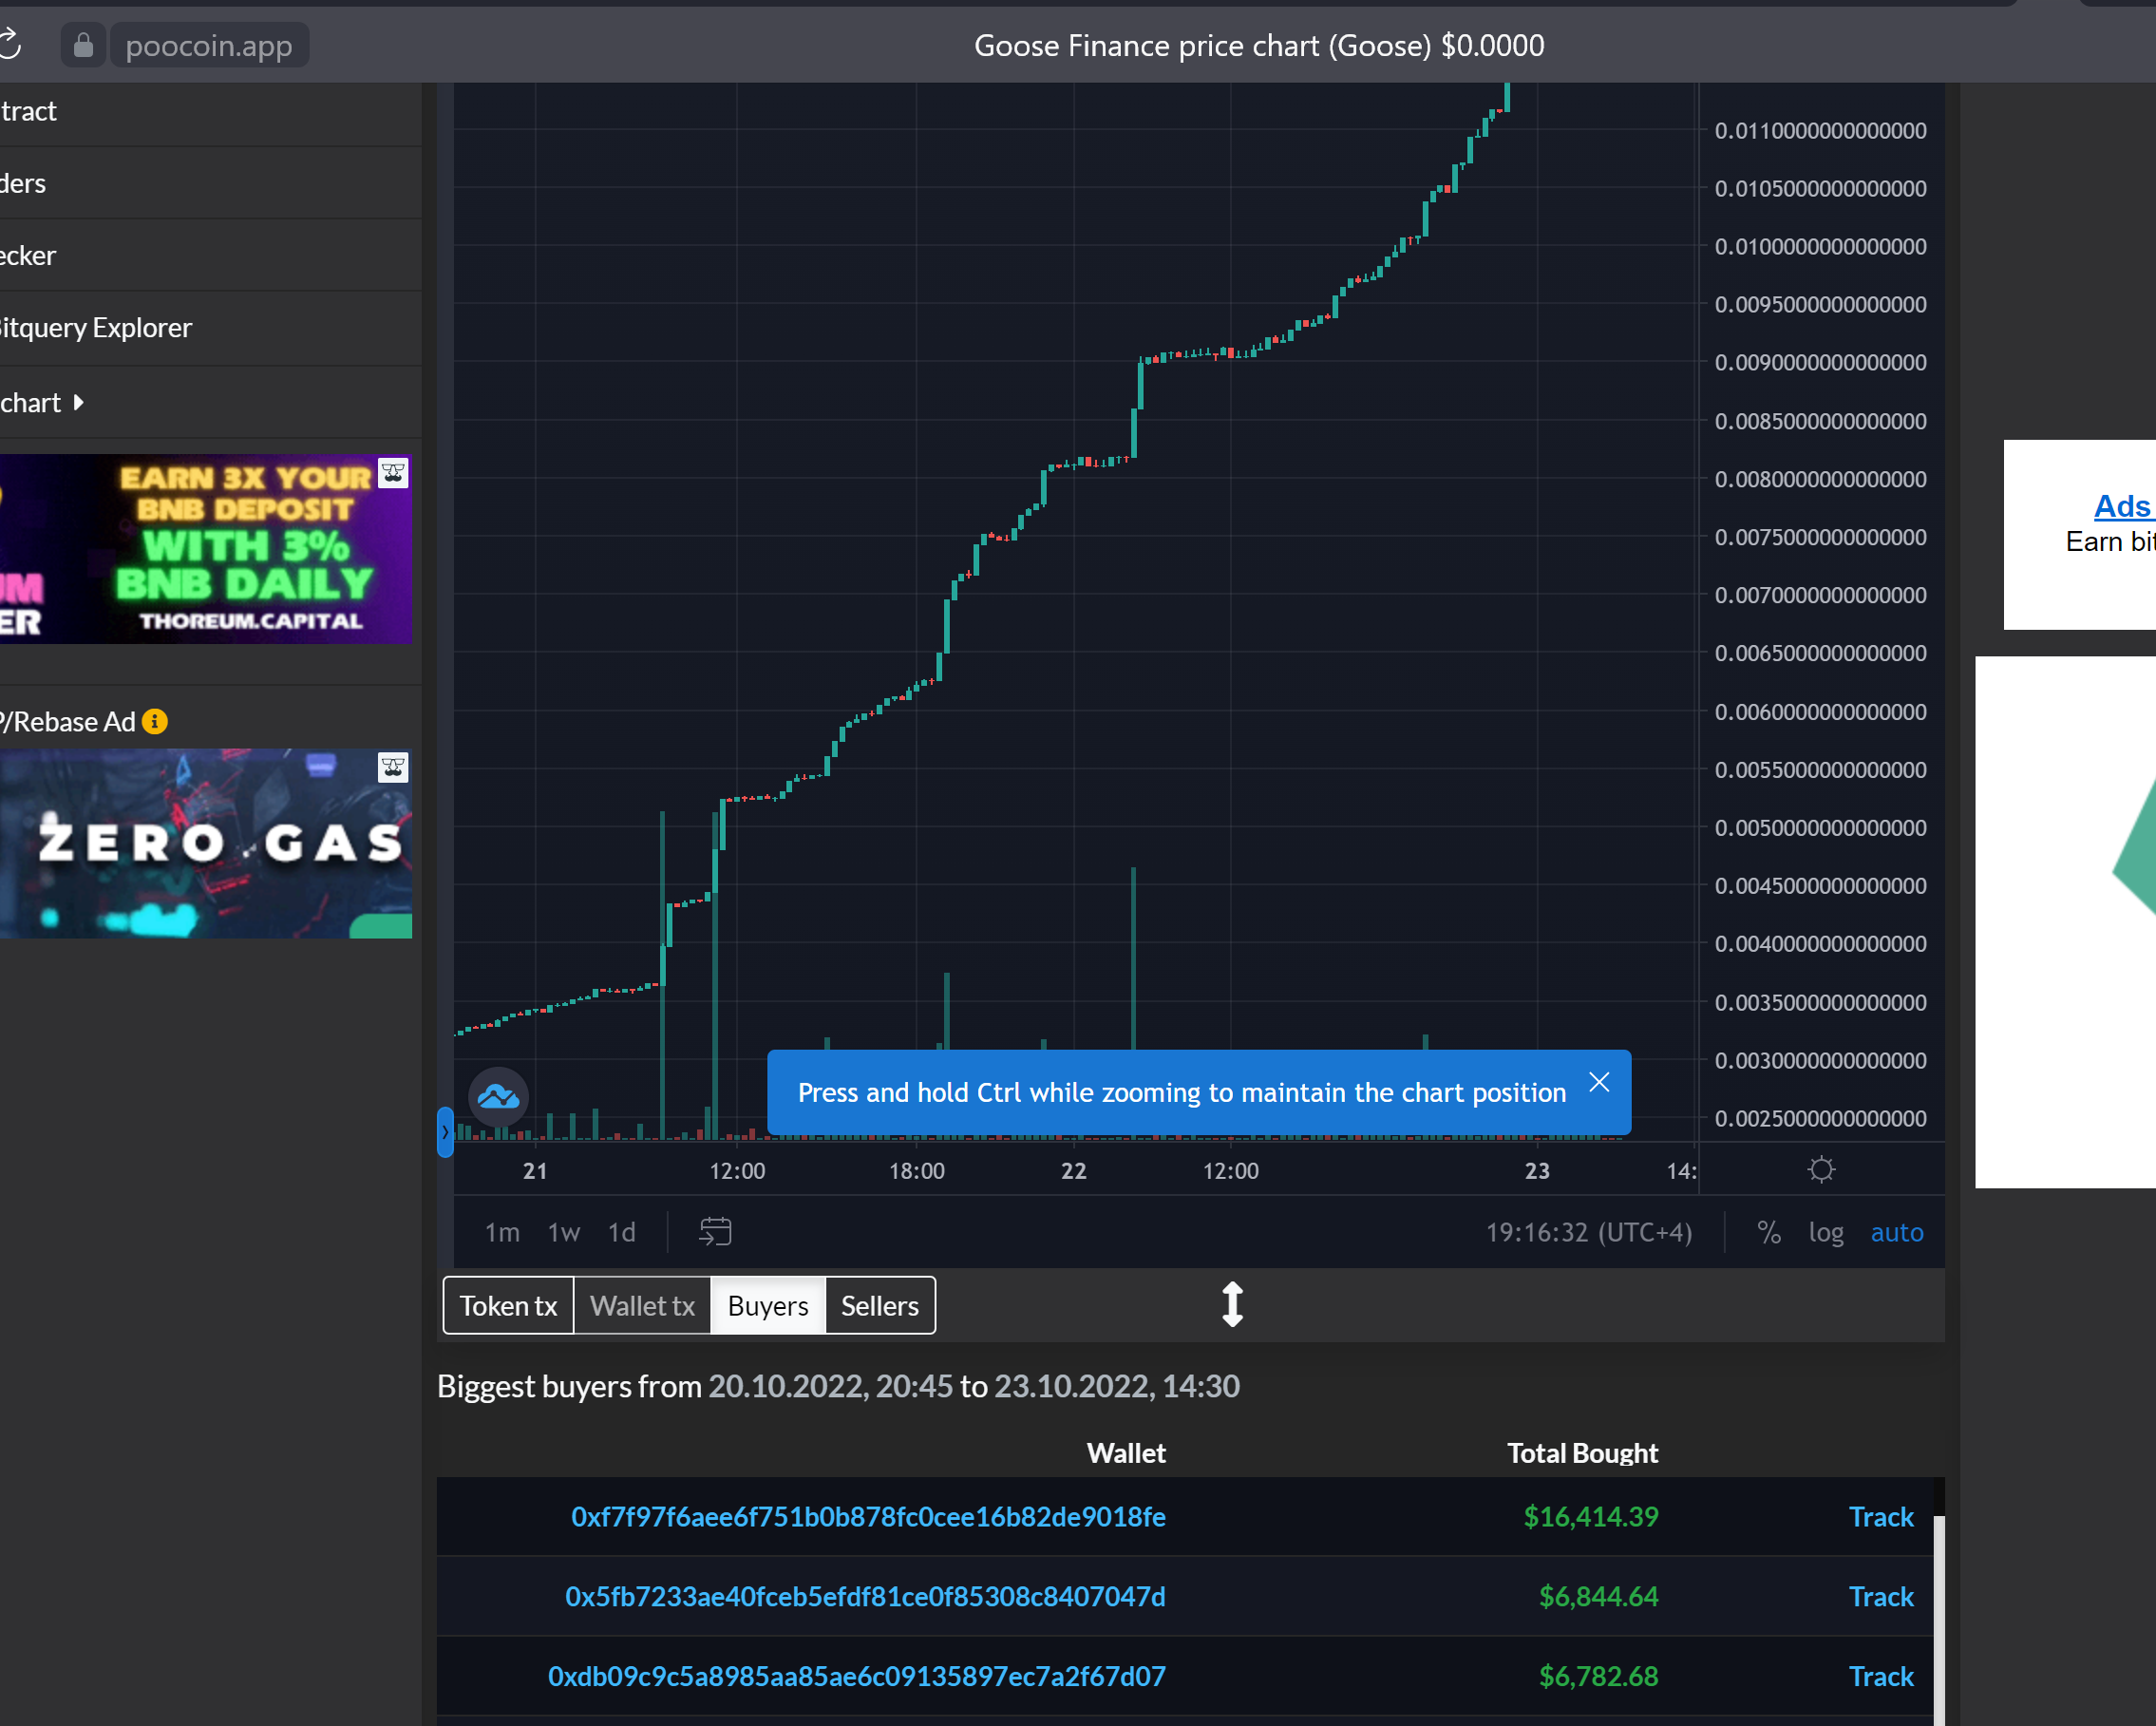Toggle auto scale mode
The image size is (2156, 1726).
[x=1896, y=1232]
